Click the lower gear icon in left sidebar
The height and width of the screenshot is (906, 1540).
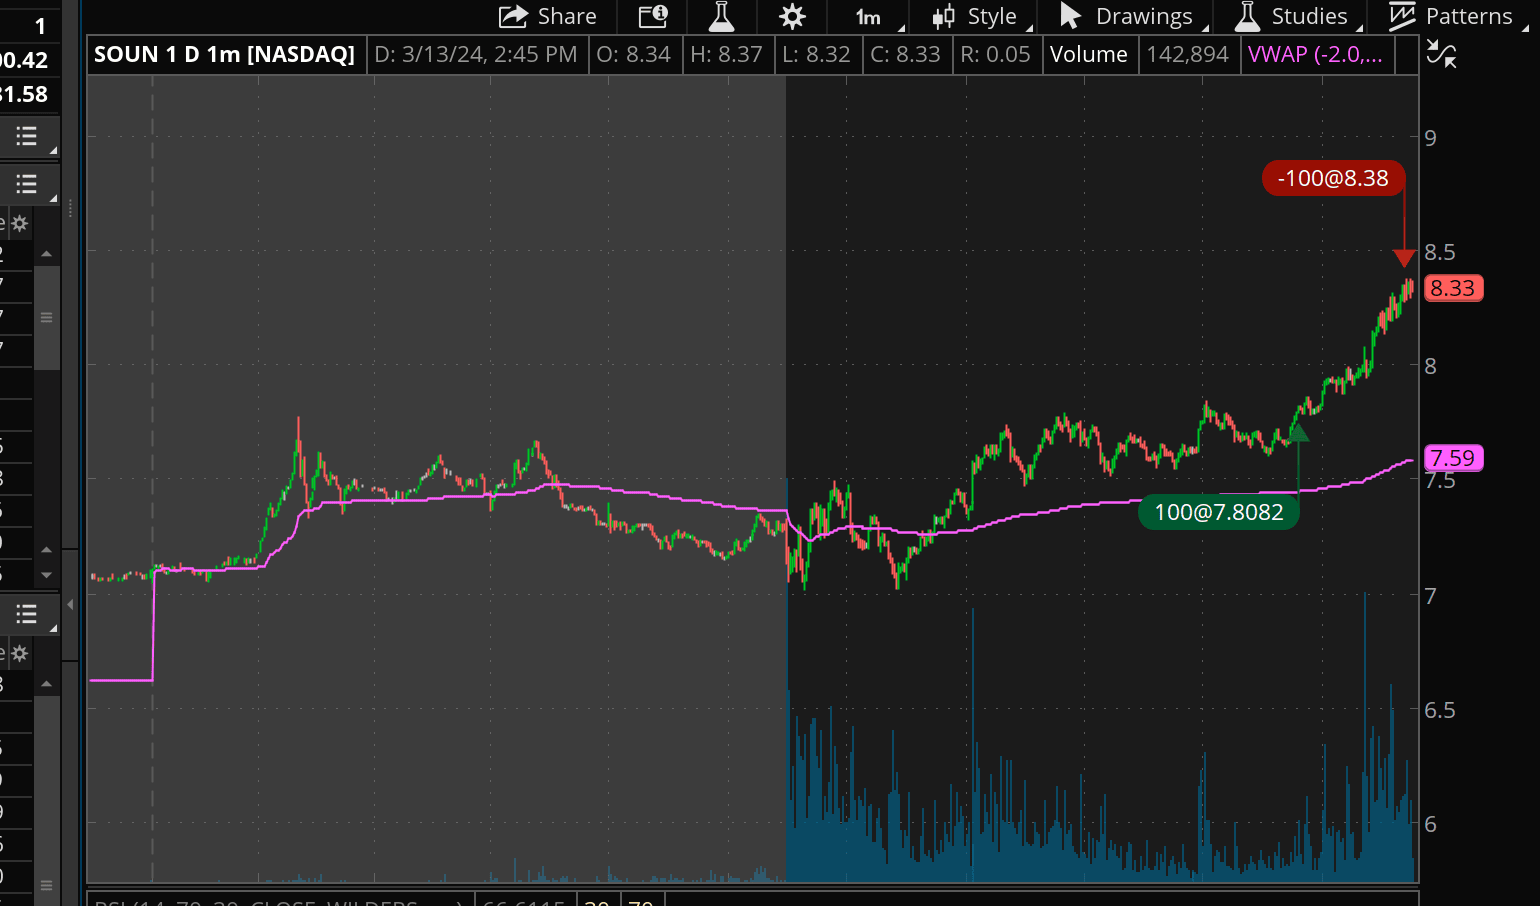(x=19, y=654)
